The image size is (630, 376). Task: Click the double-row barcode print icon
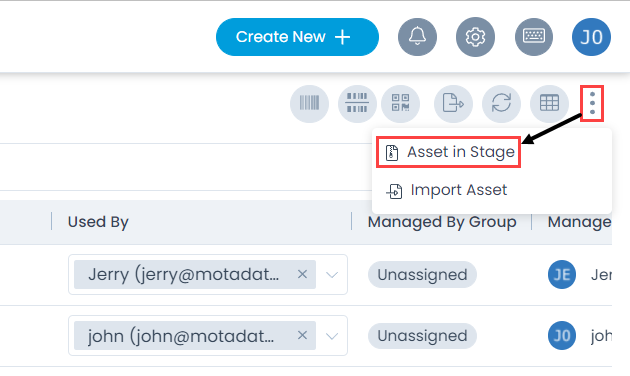click(x=357, y=104)
